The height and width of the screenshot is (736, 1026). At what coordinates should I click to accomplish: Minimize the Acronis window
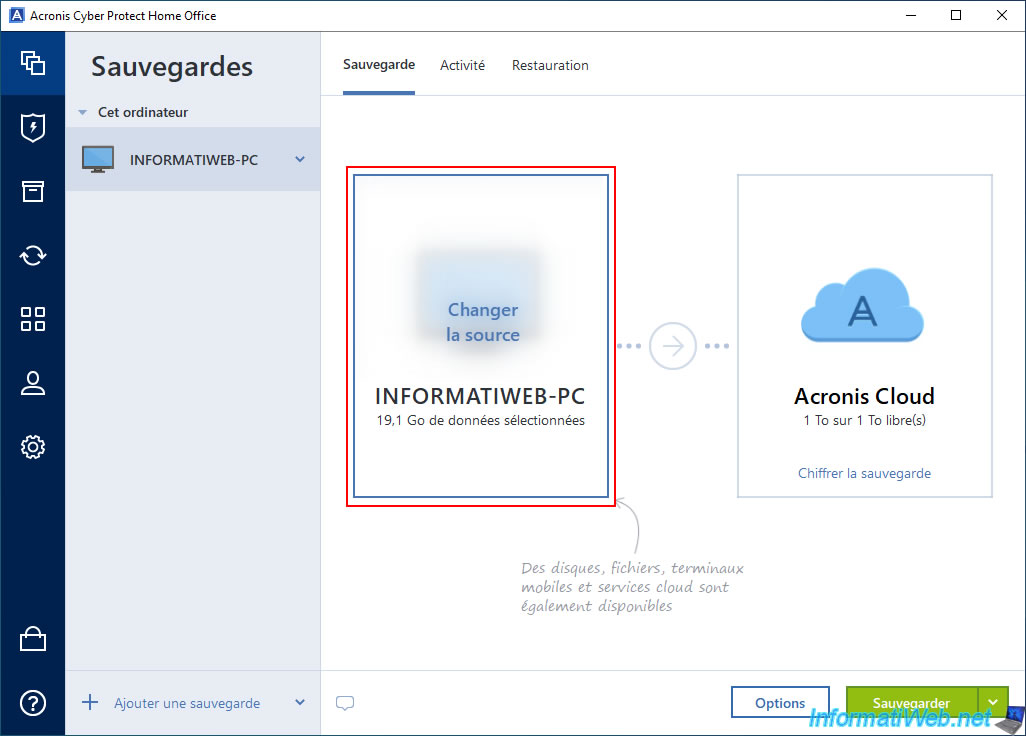[911, 15]
